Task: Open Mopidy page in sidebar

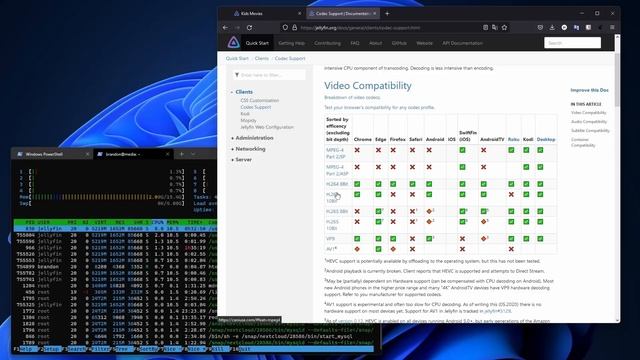Action: click(248, 120)
